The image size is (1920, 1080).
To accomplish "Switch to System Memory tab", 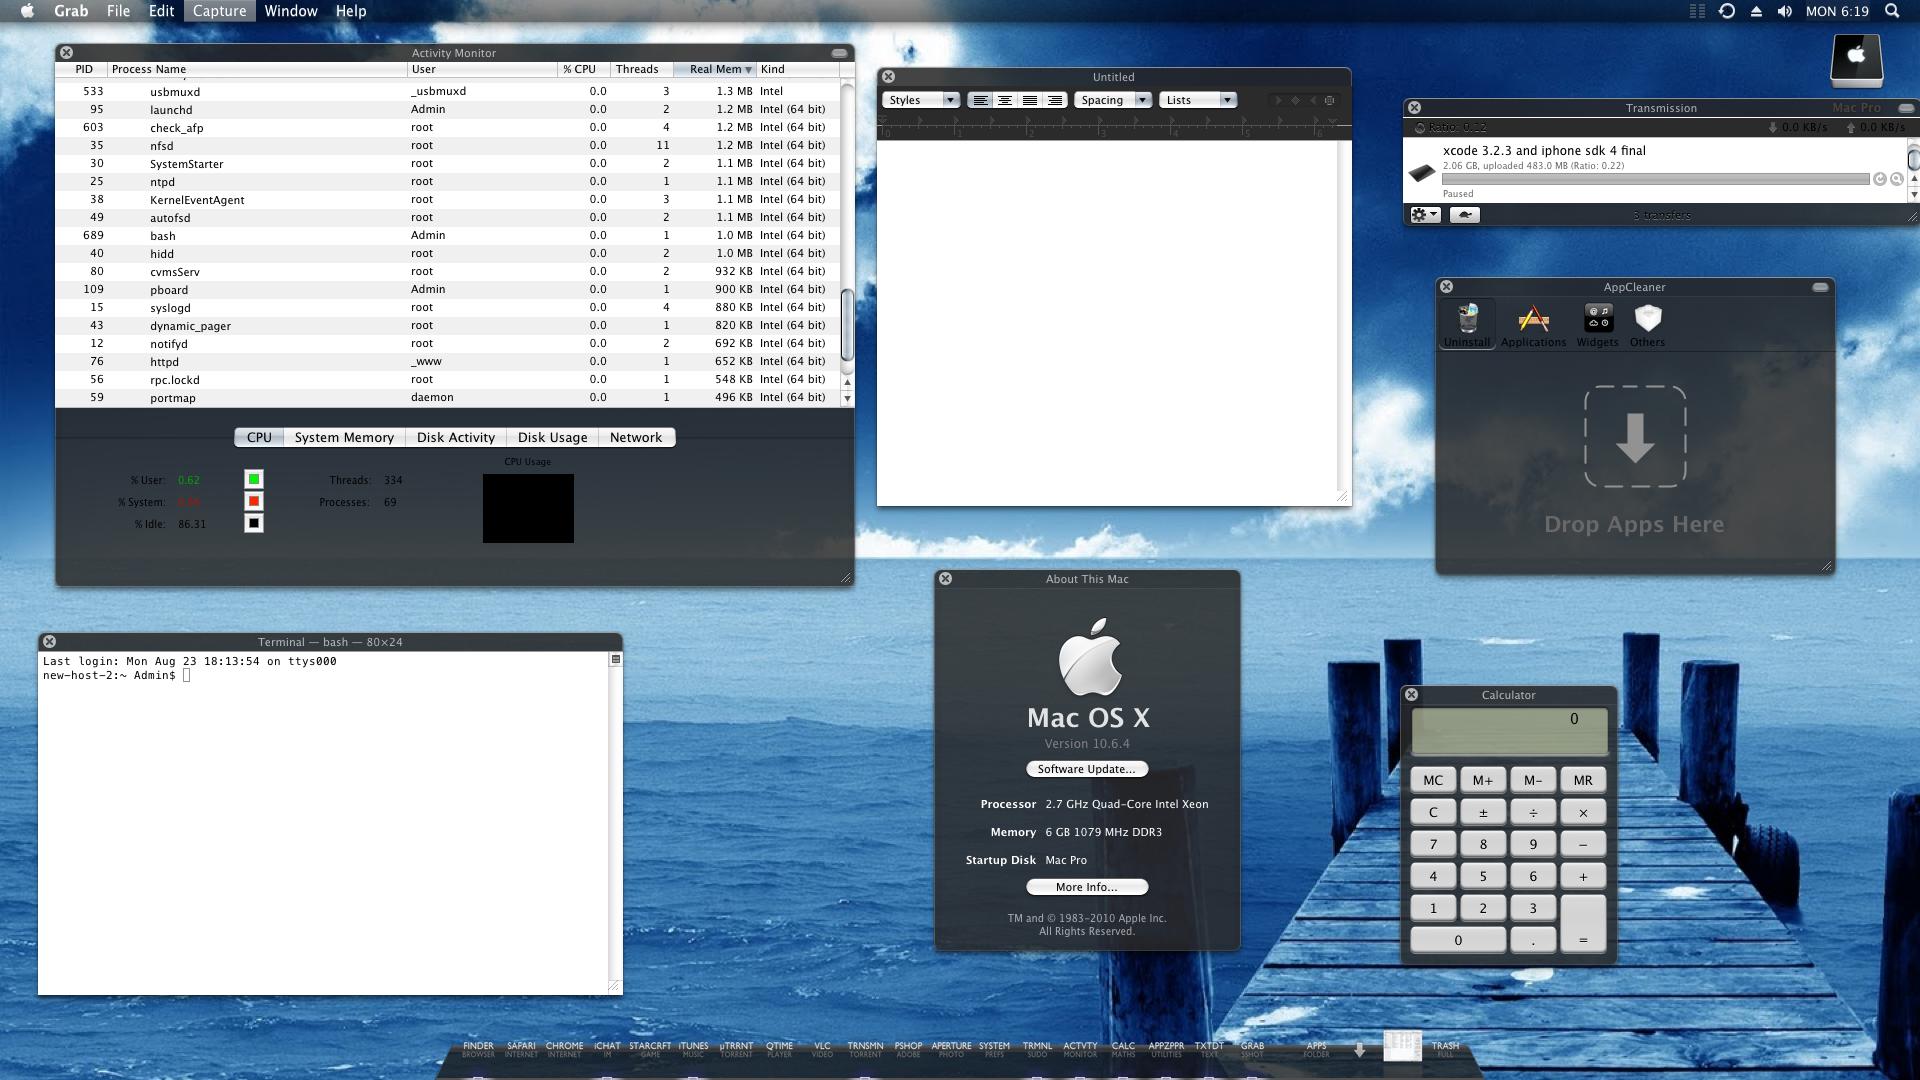I will pos(344,438).
